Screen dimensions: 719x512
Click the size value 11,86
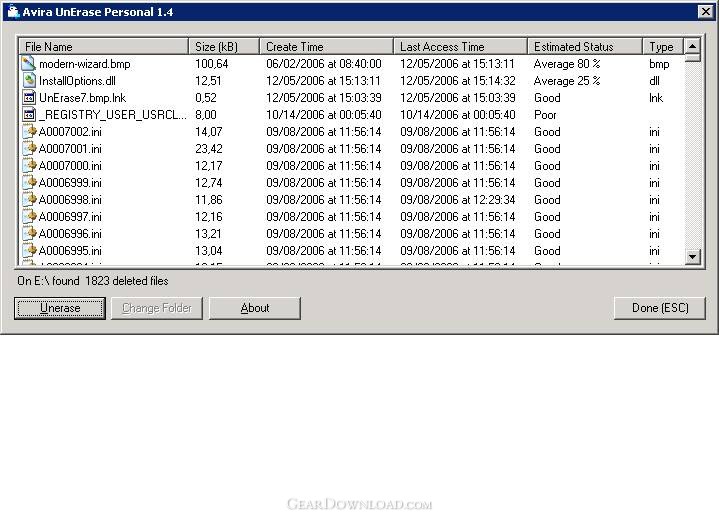pyautogui.click(x=209, y=199)
